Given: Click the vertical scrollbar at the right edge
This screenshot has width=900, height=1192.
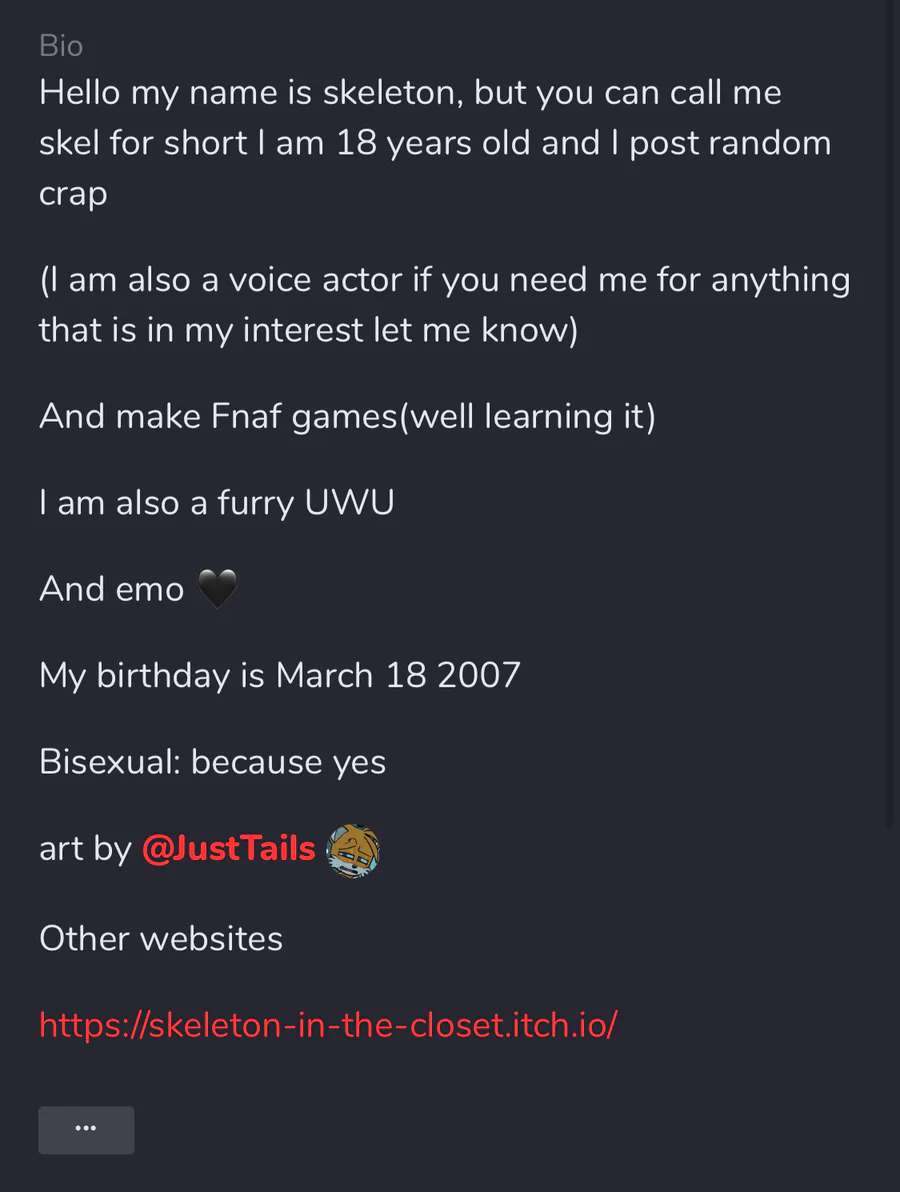Looking at the screenshot, I should pyautogui.click(x=893, y=414).
